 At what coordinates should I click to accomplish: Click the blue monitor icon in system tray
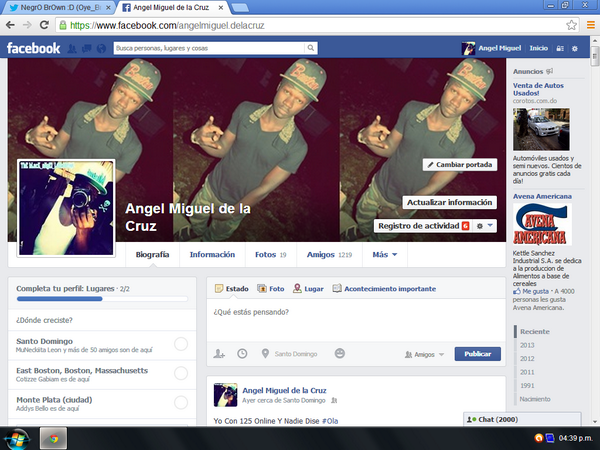549,438
